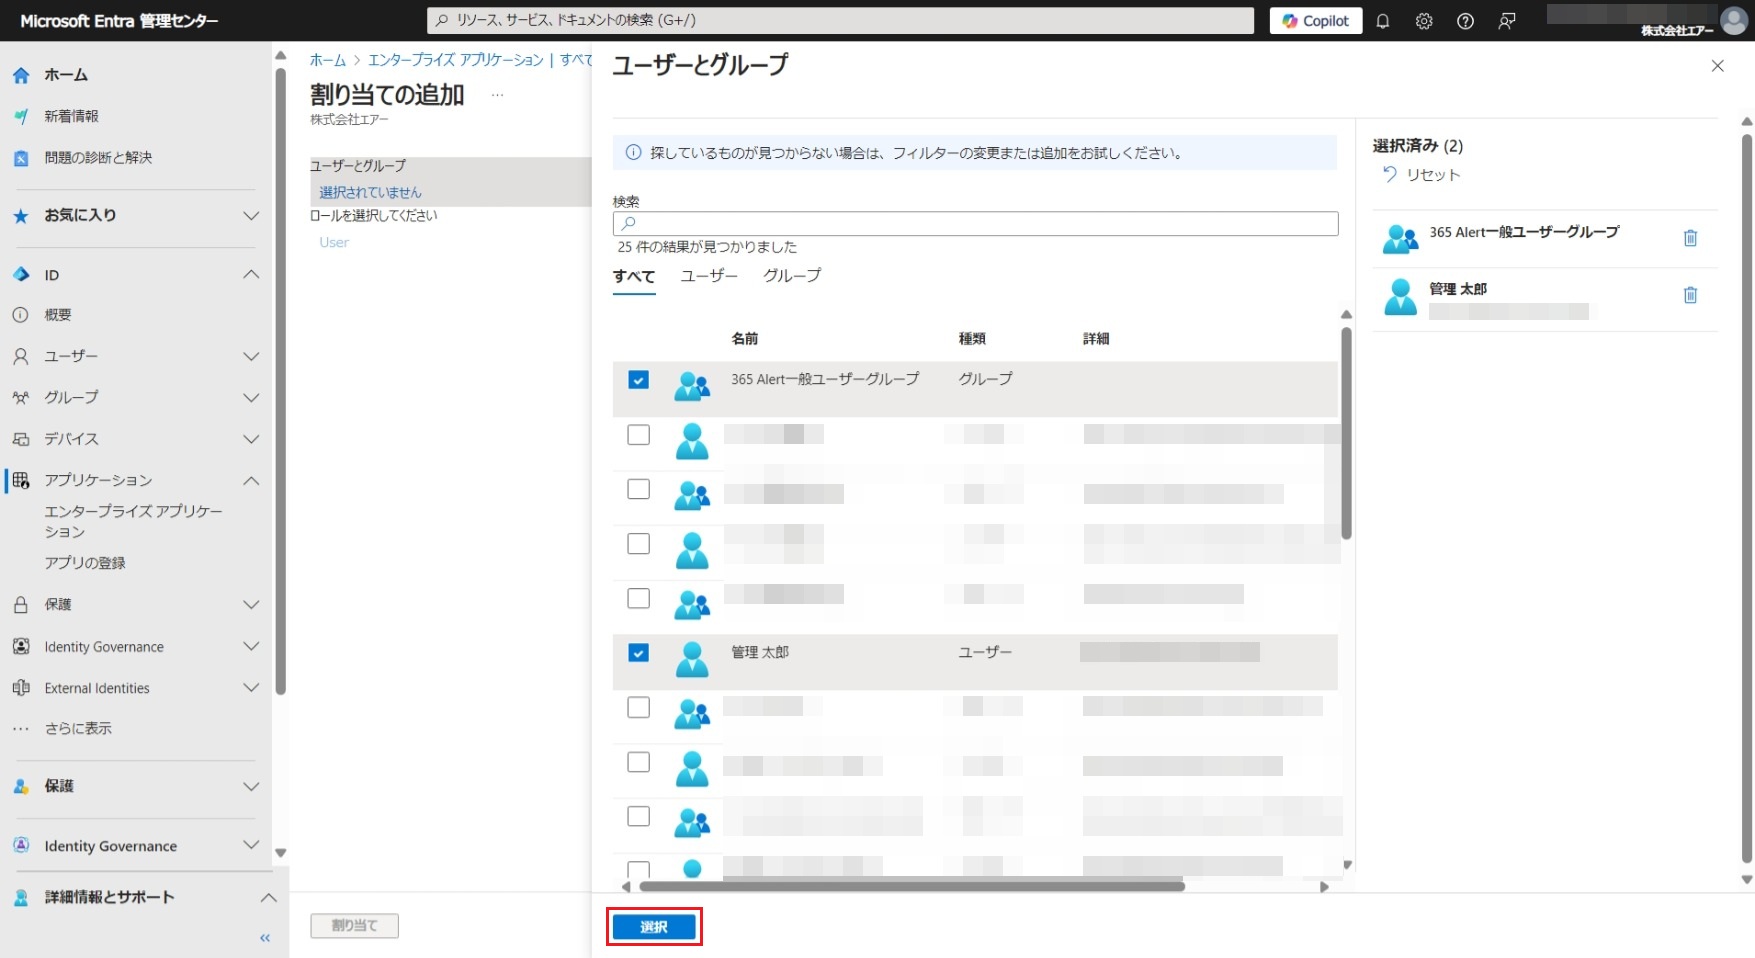Expand the ユーザー section in sidebar
This screenshot has height=958, width=1755.
251,356
